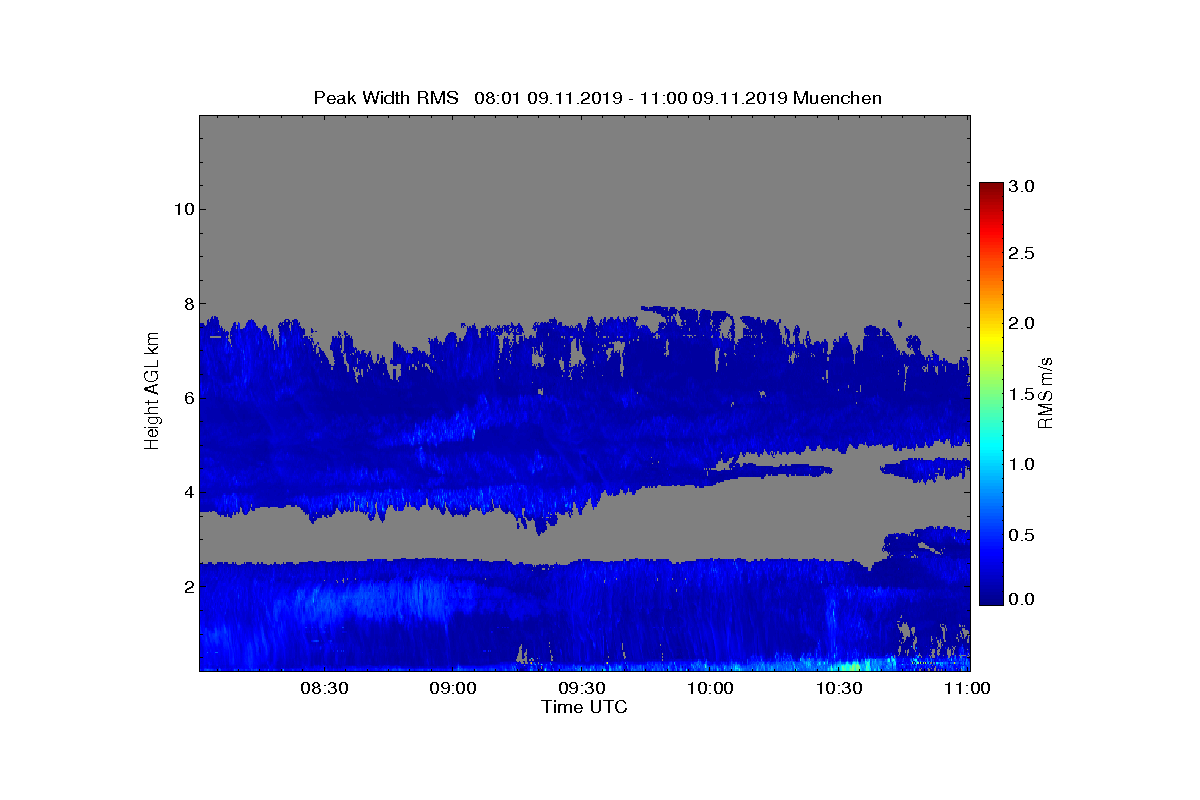Click the 'RMS m/s' colorbar label
Screen dimensions: 1200x800
coord(1045,392)
